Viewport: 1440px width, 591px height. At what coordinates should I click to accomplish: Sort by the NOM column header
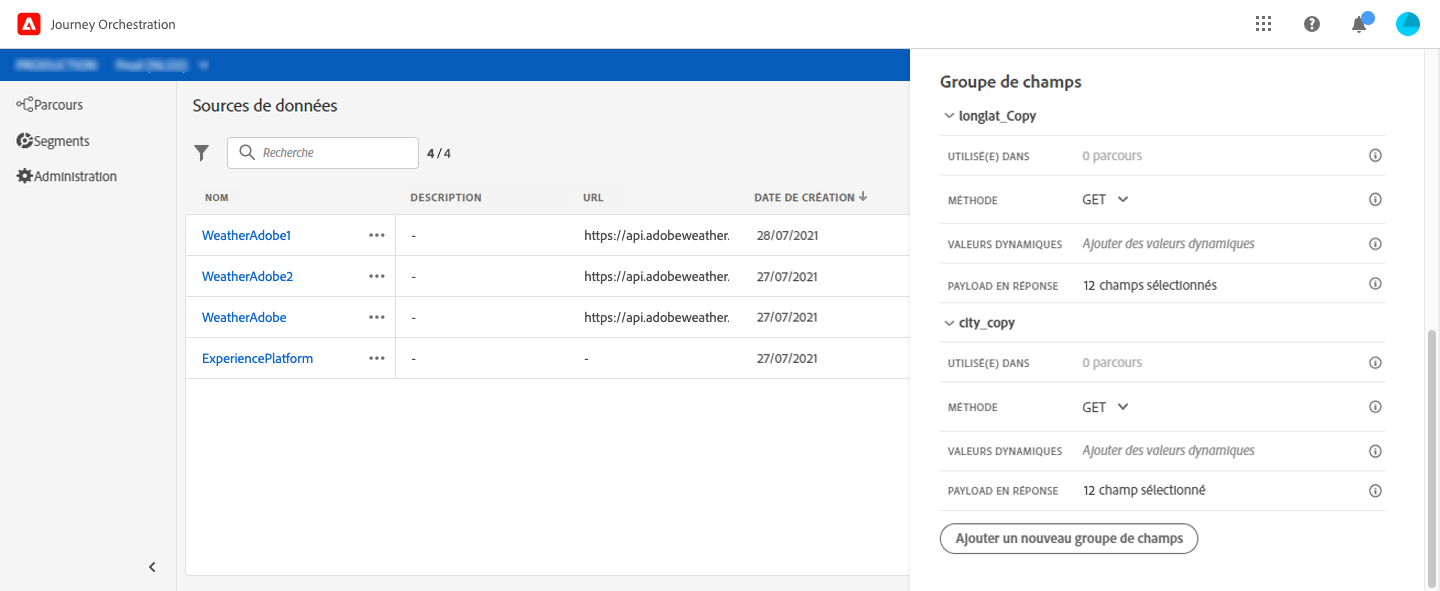coord(216,198)
